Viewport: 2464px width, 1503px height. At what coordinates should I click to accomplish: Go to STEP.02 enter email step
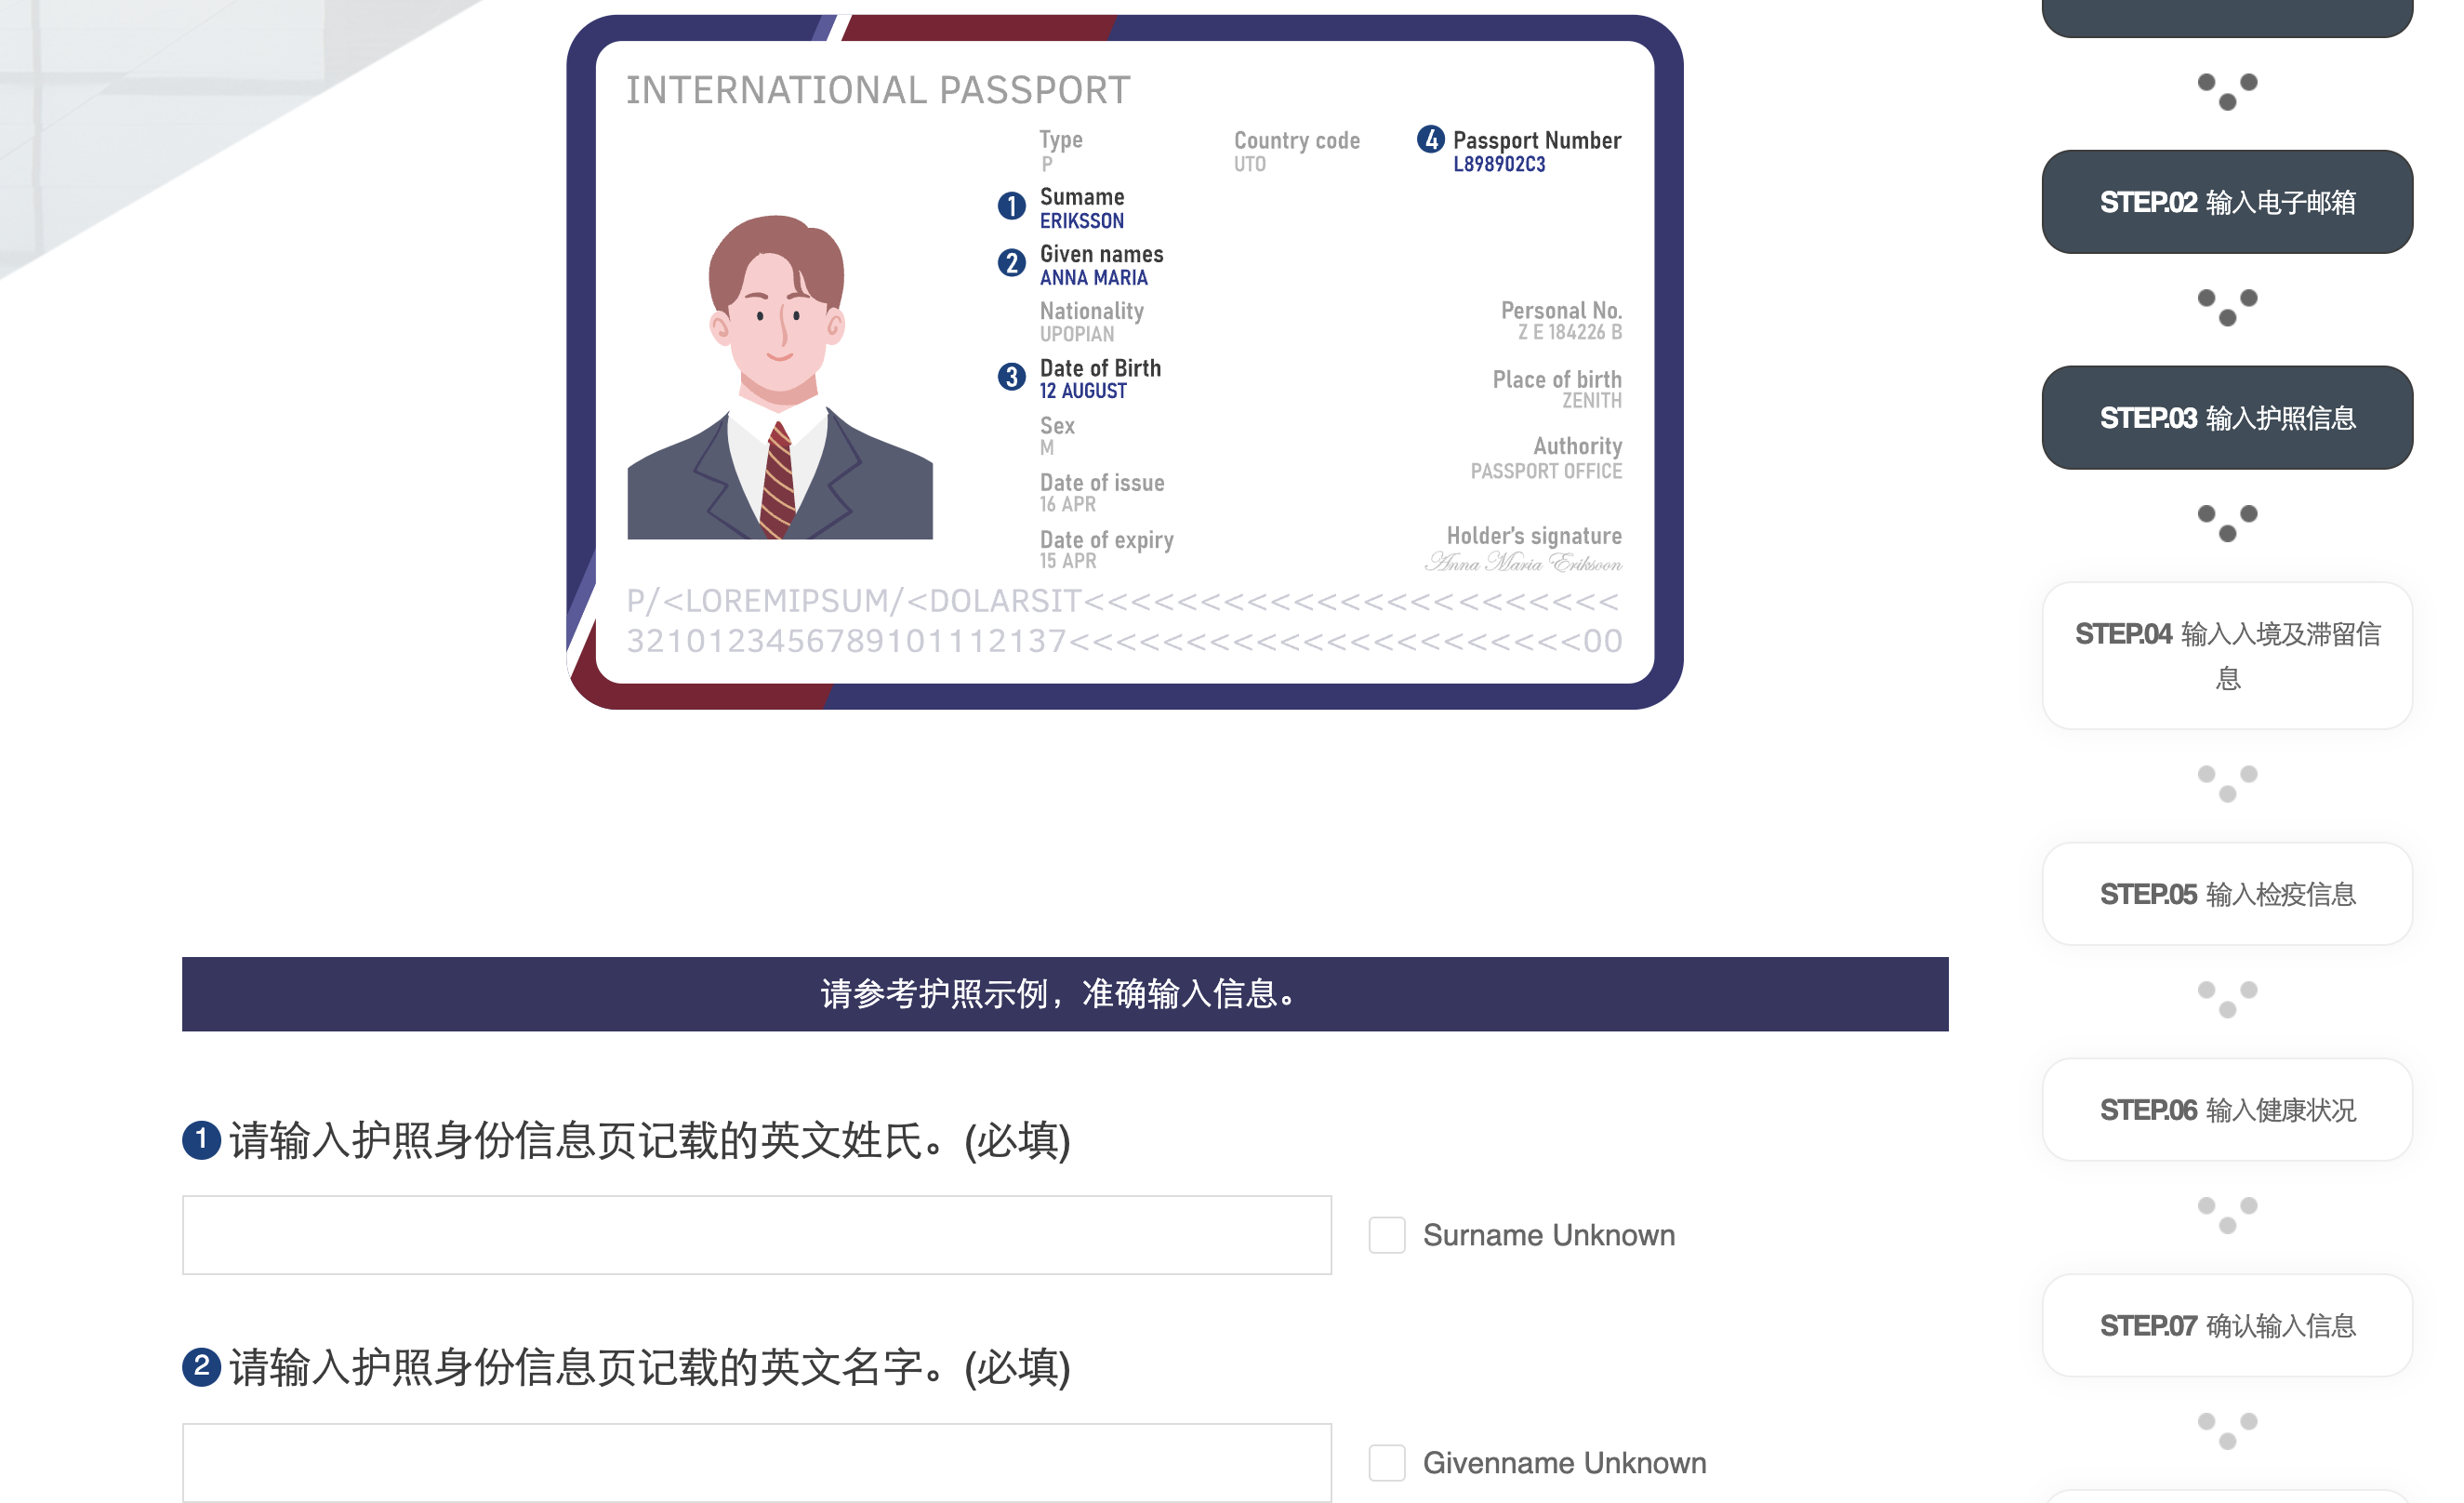tap(2226, 202)
